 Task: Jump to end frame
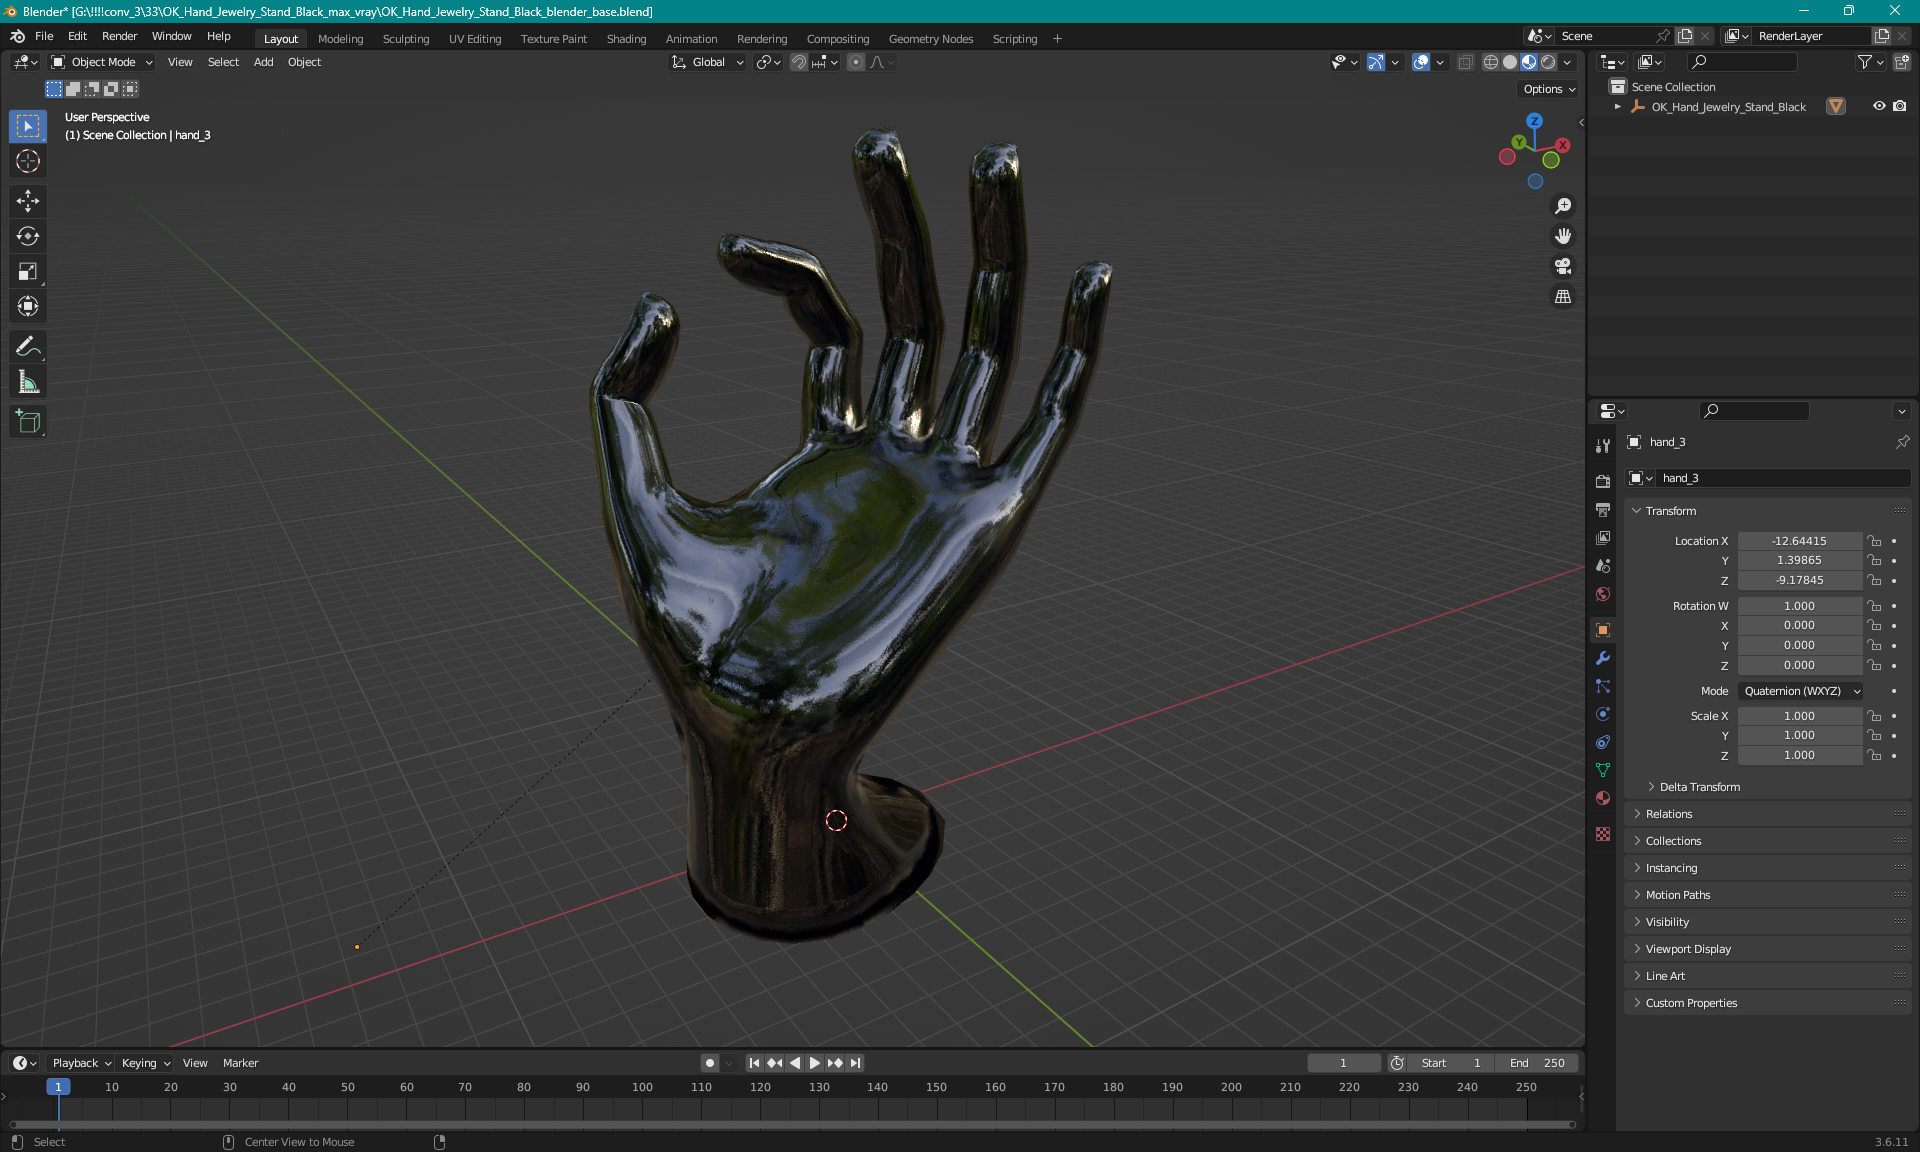pyautogui.click(x=856, y=1063)
